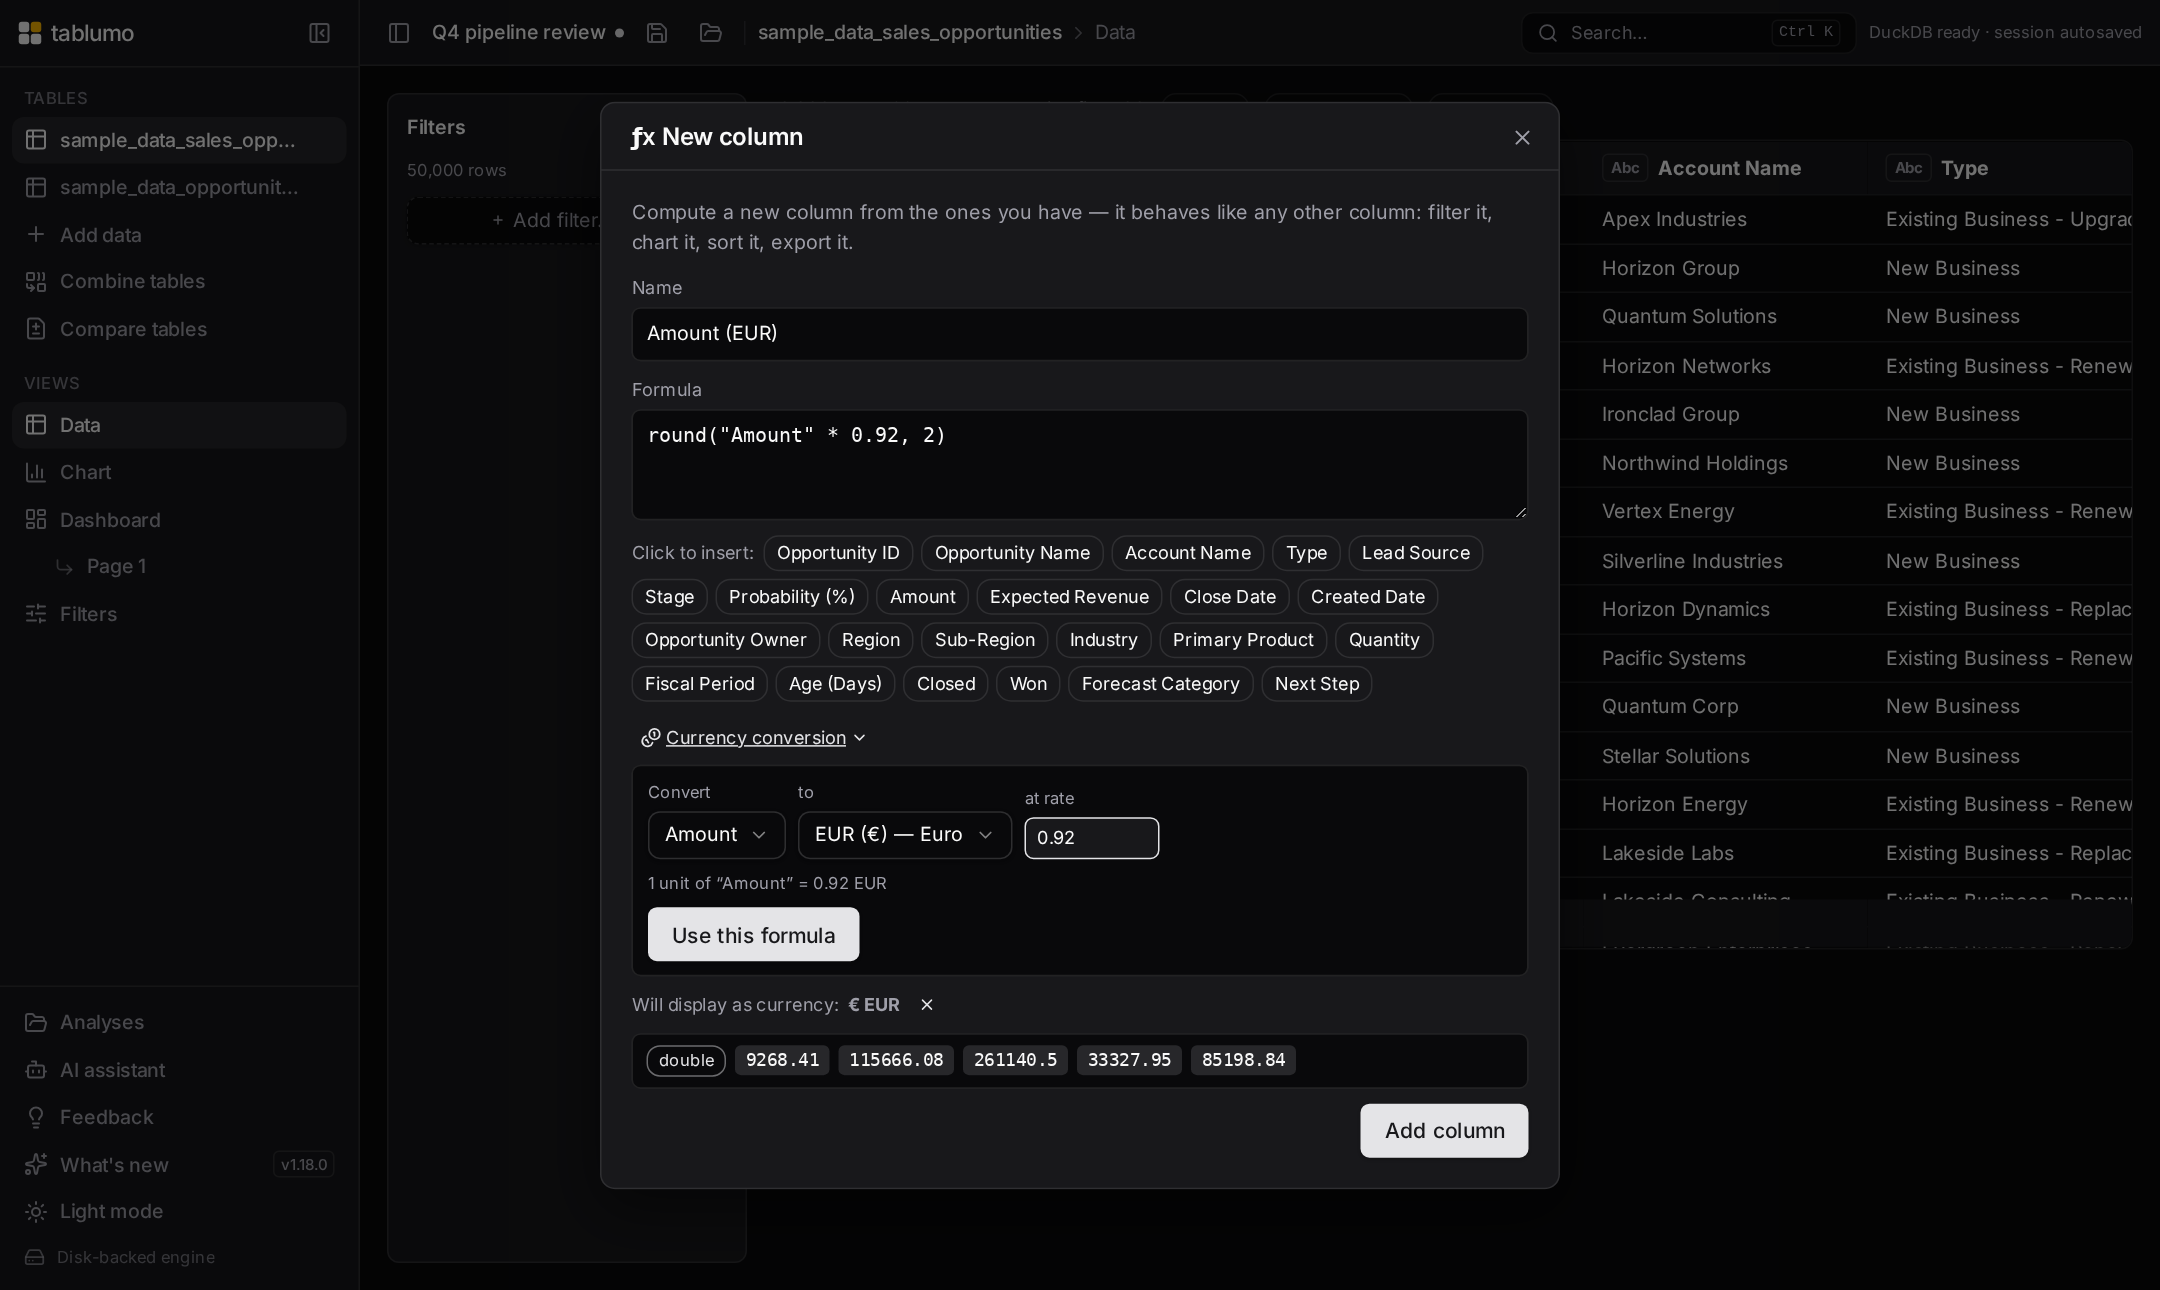Click the Compare tables icon

point(36,329)
